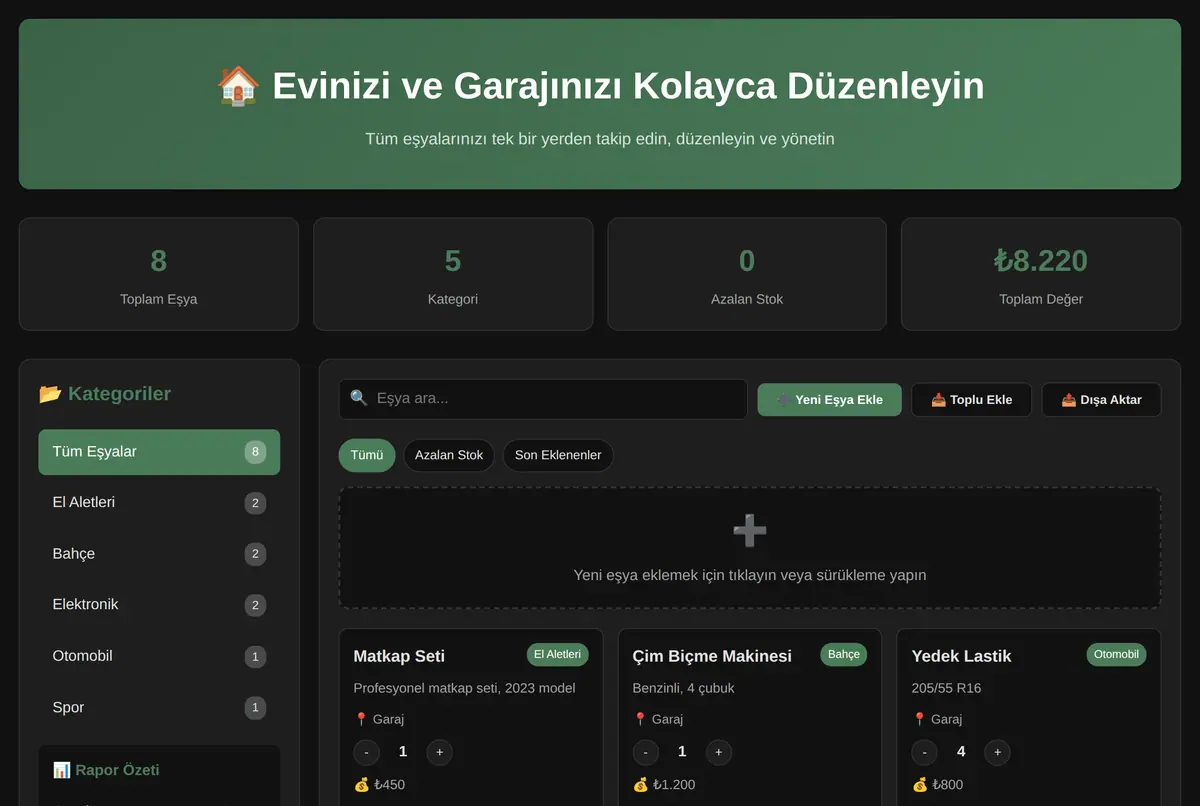Click the folder icon beside Kategoriler
Screen dimensions: 1200x806
[50, 394]
